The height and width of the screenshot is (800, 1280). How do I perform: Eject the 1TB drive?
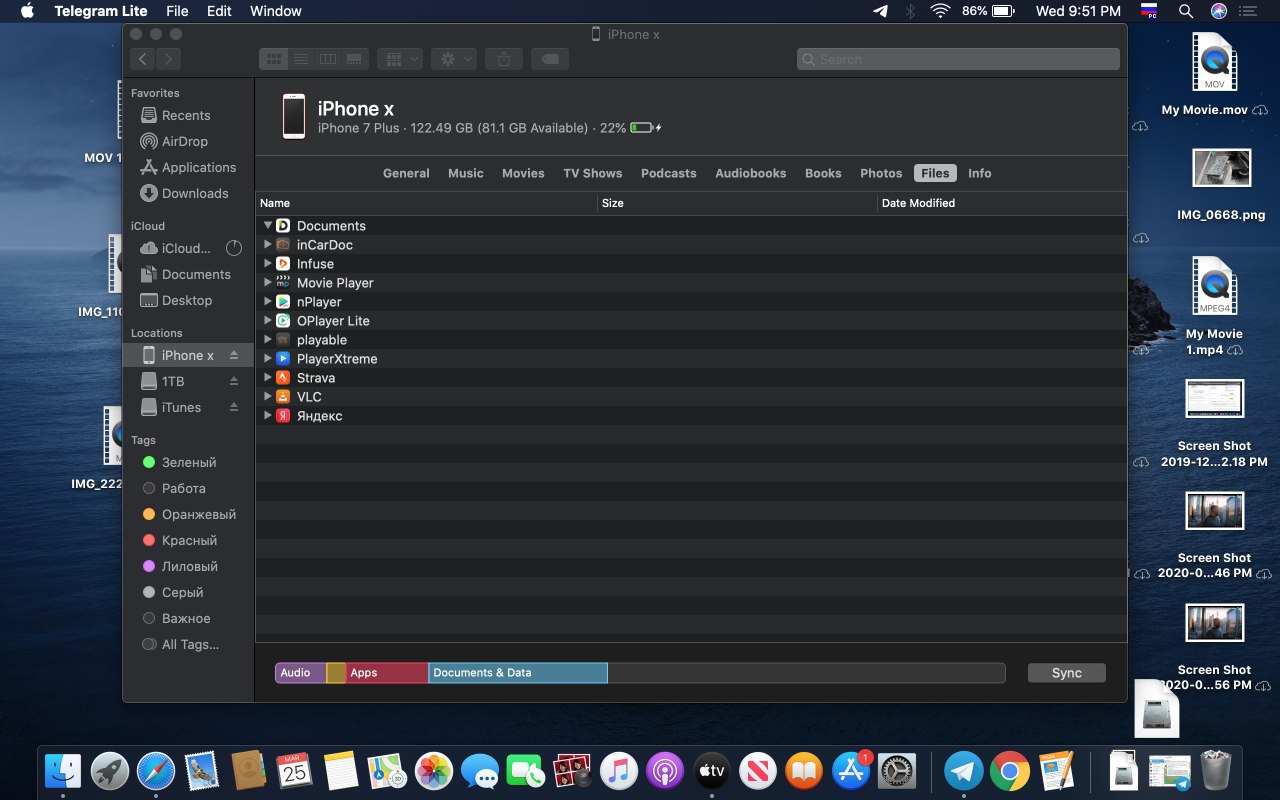234,381
